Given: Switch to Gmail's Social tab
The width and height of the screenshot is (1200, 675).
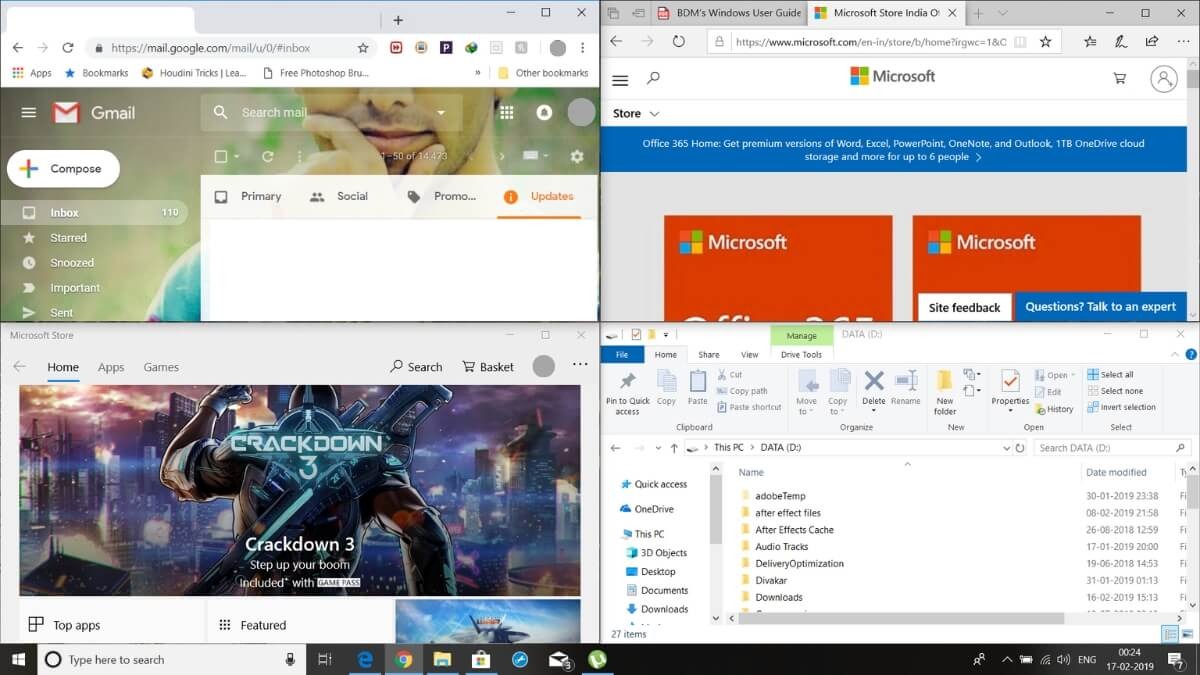Looking at the screenshot, I should tap(339, 196).
